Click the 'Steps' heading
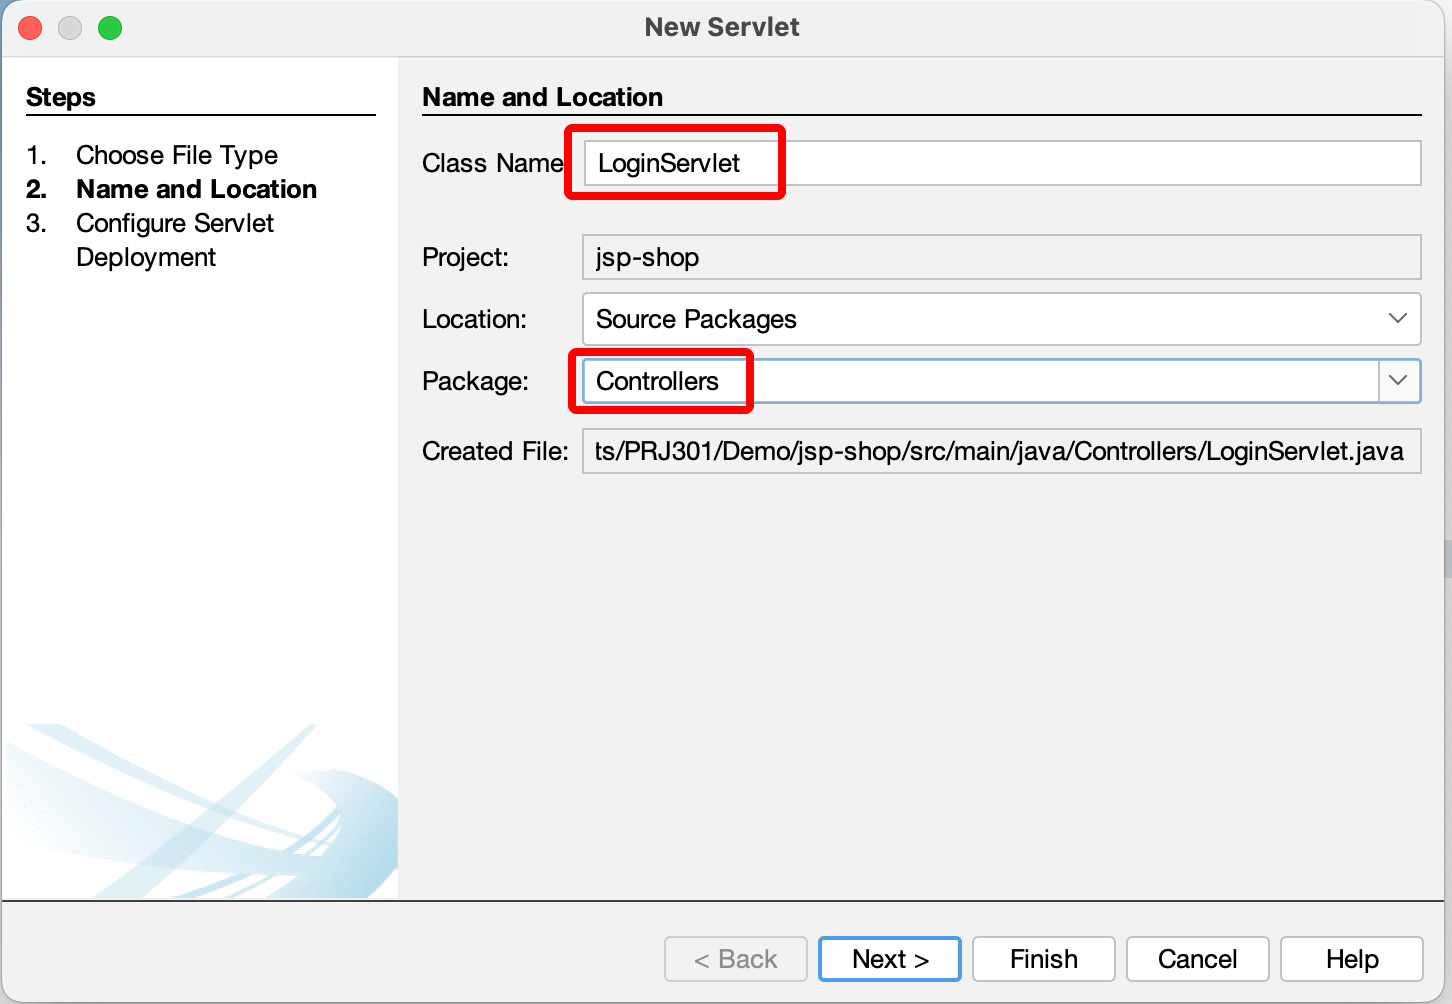Screen dimensions: 1452x1004 [61, 97]
